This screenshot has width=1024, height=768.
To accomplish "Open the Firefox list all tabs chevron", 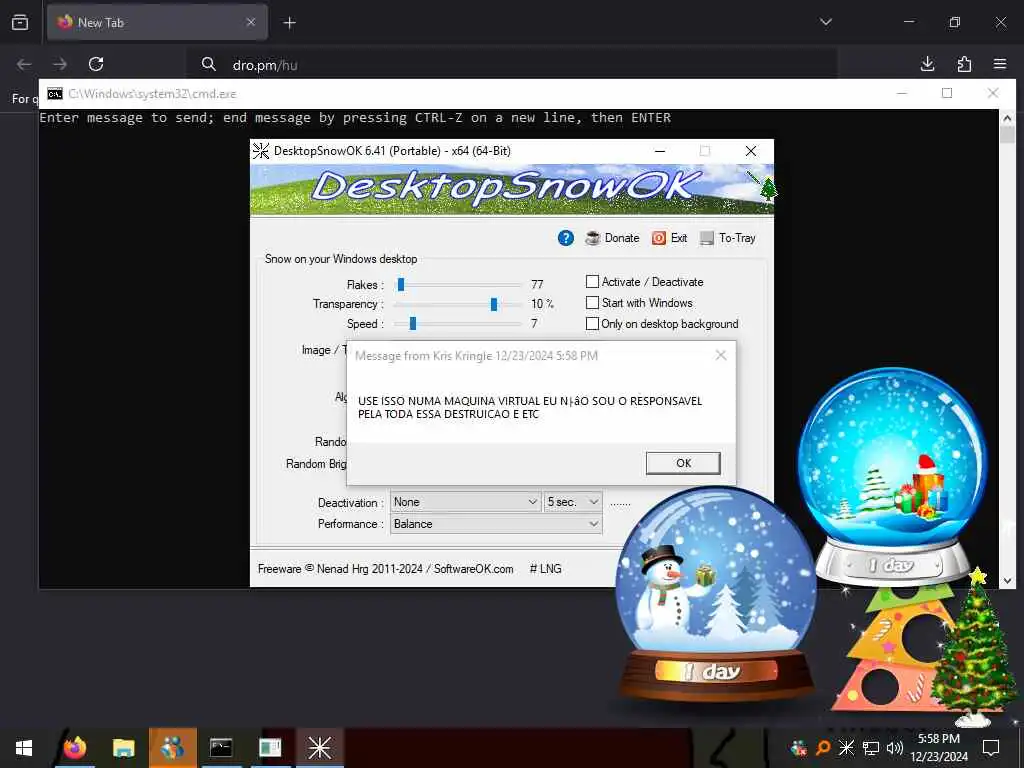I will pos(826,22).
